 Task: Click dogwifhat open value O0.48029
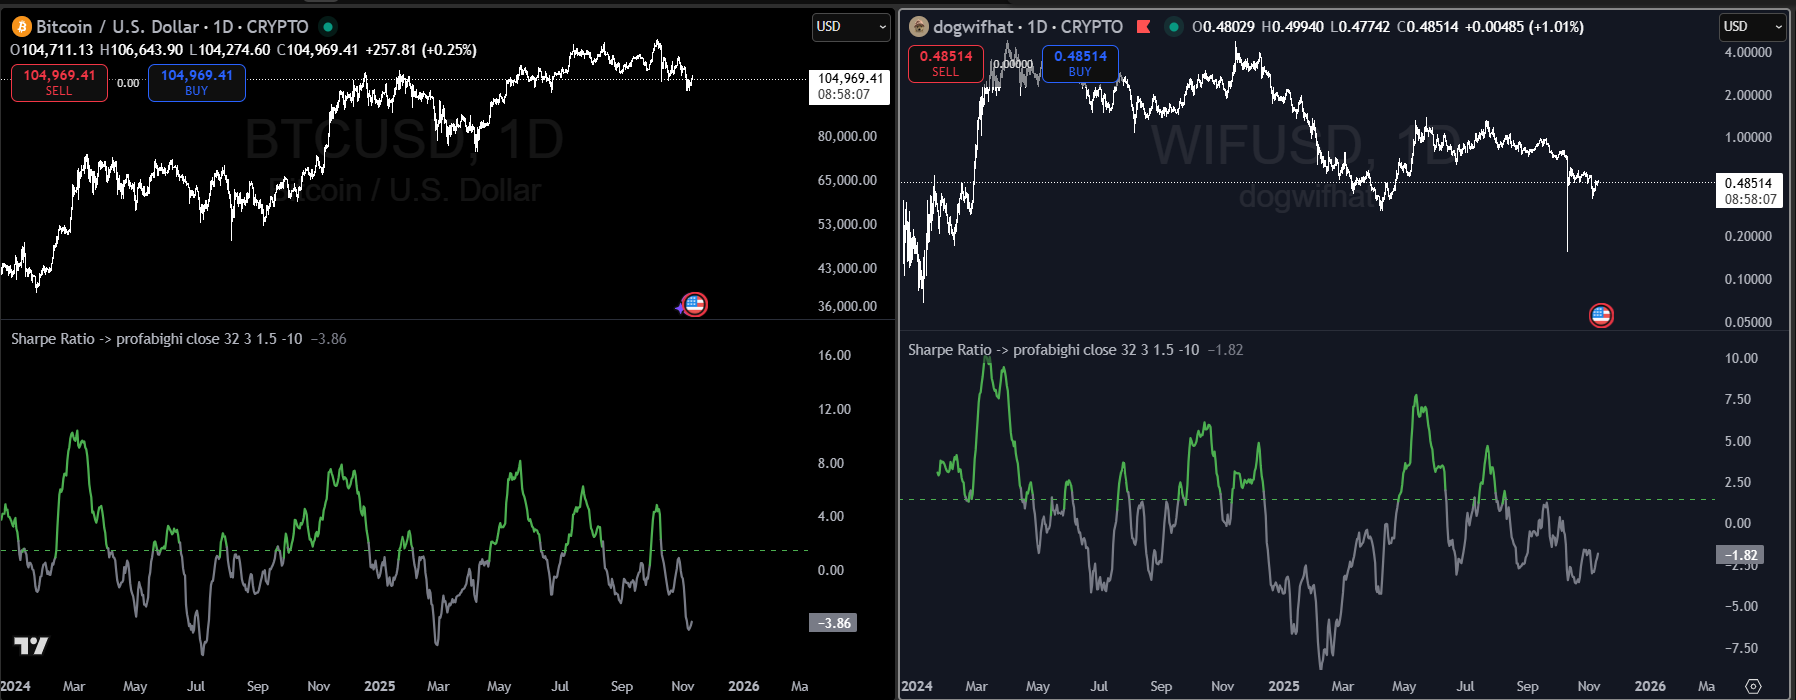tap(1223, 27)
